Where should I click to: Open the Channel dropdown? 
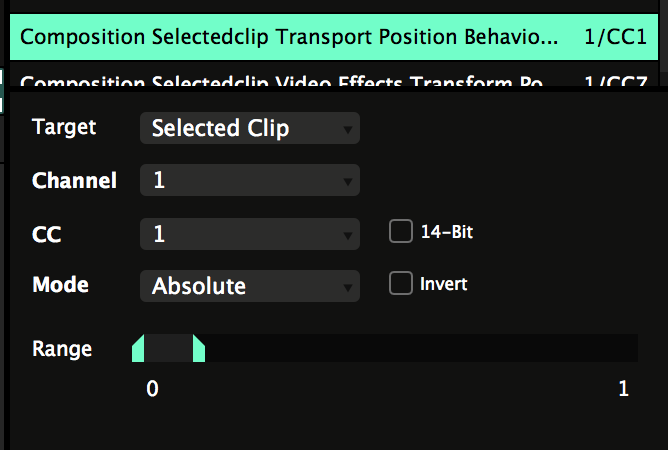point(249,181)
